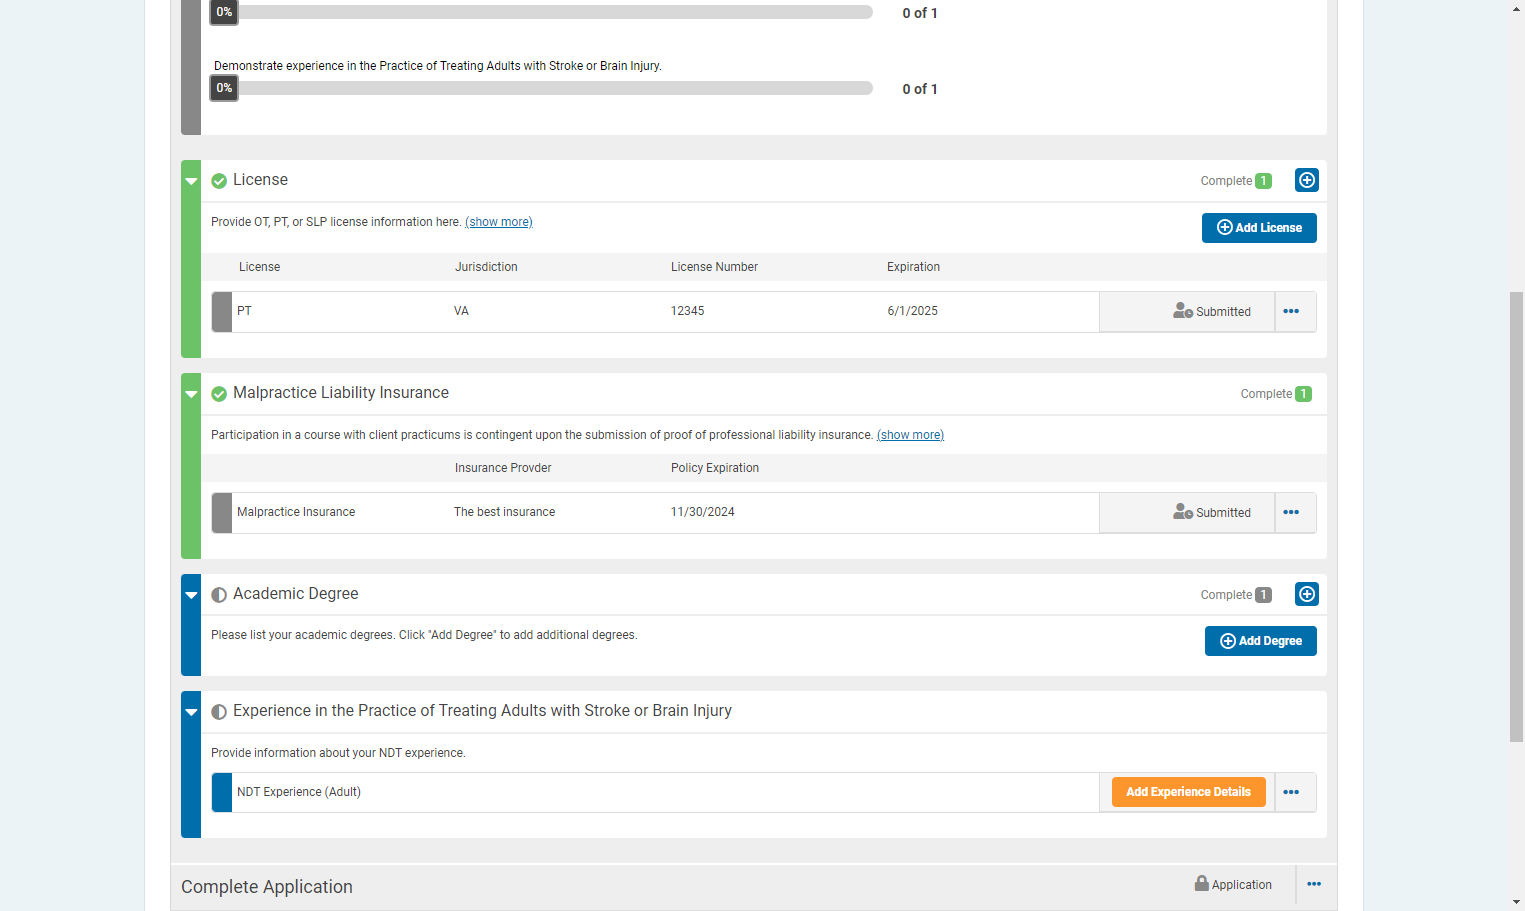Collapse the License section

(191, 181)
